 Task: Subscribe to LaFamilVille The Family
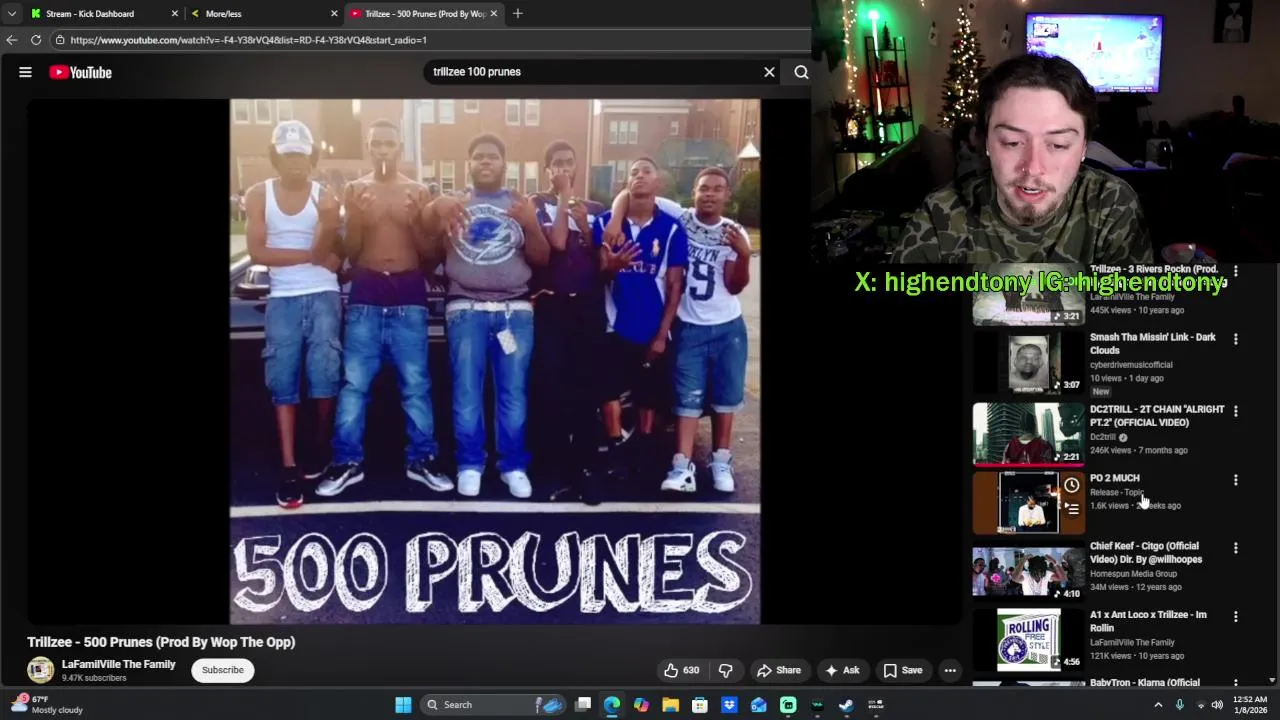click(222, 670)
